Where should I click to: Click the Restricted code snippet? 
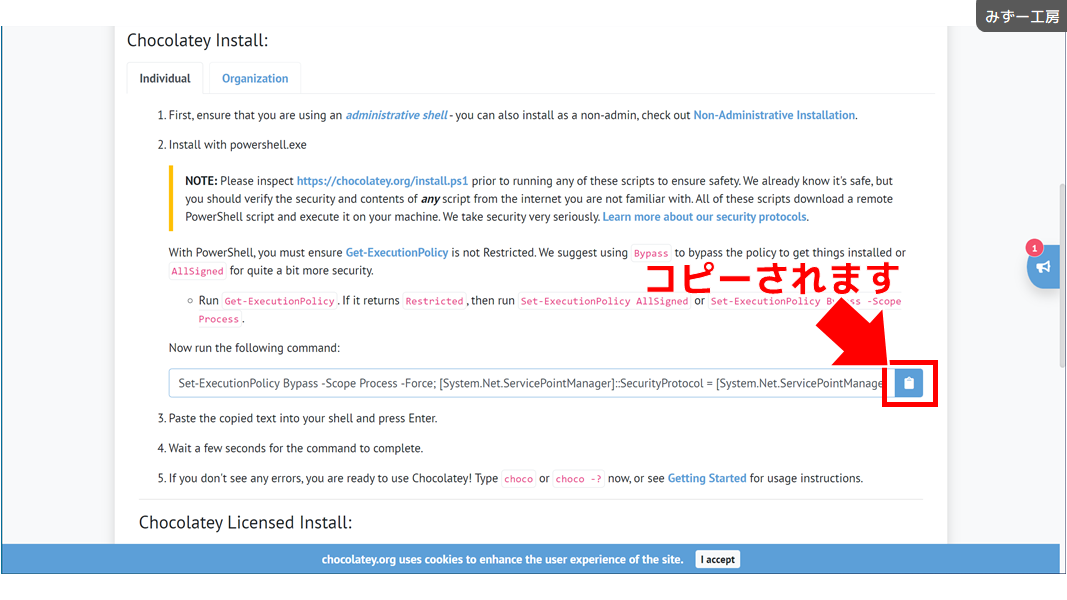pos(434,301)
